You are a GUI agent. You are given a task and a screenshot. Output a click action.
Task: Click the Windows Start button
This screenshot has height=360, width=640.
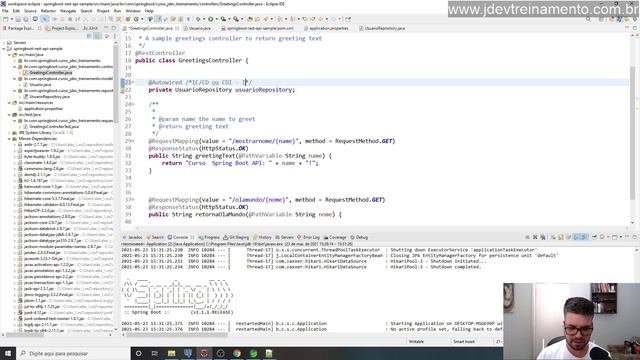tap(8, 353)
